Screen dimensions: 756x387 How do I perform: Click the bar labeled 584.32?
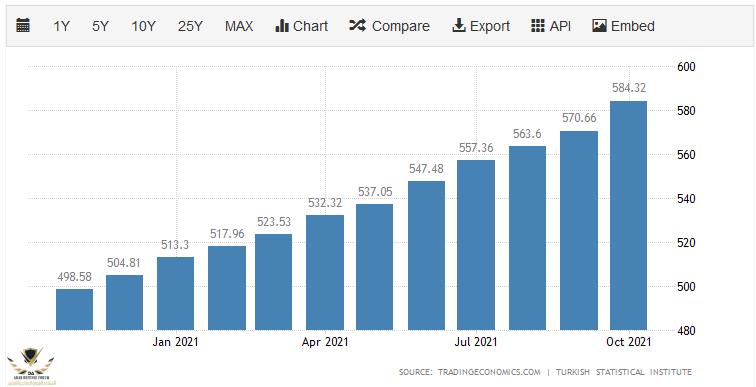(x=628, y=215)
